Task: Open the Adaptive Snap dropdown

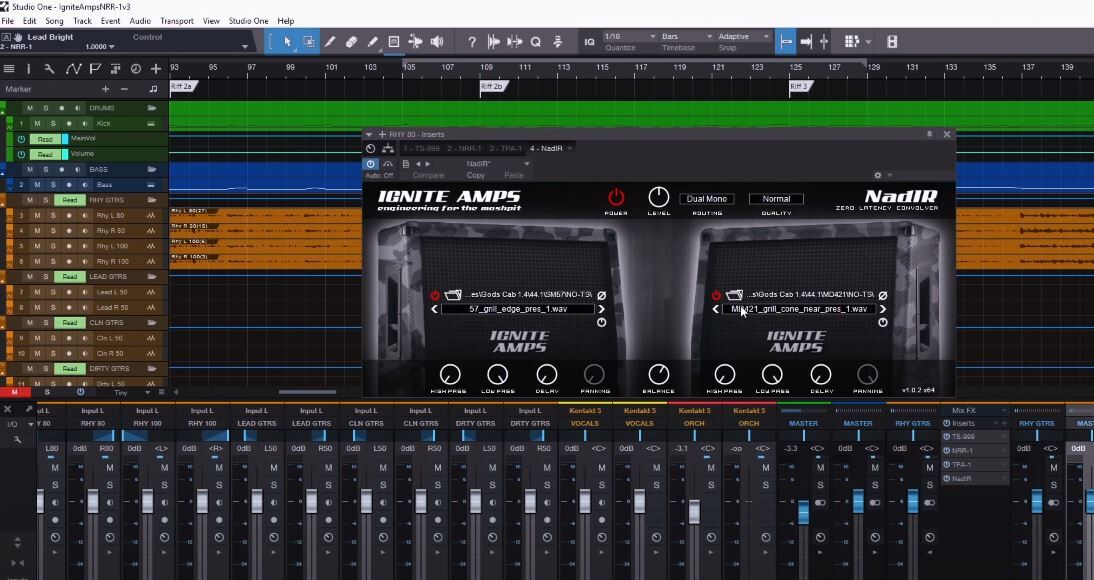Action: [744, 36]
